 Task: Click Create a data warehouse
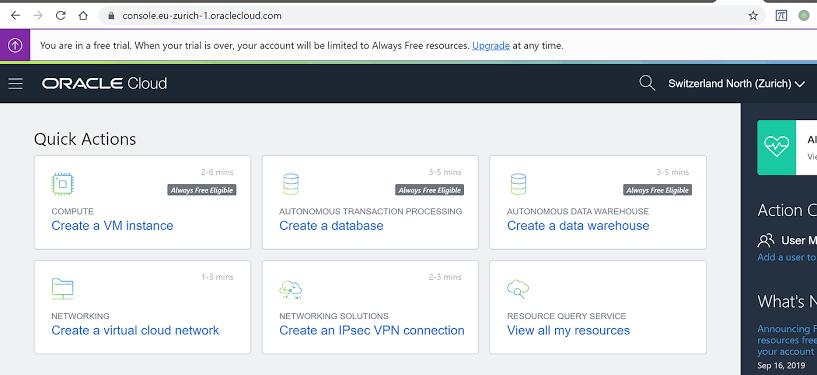click(x=578, y=226)
